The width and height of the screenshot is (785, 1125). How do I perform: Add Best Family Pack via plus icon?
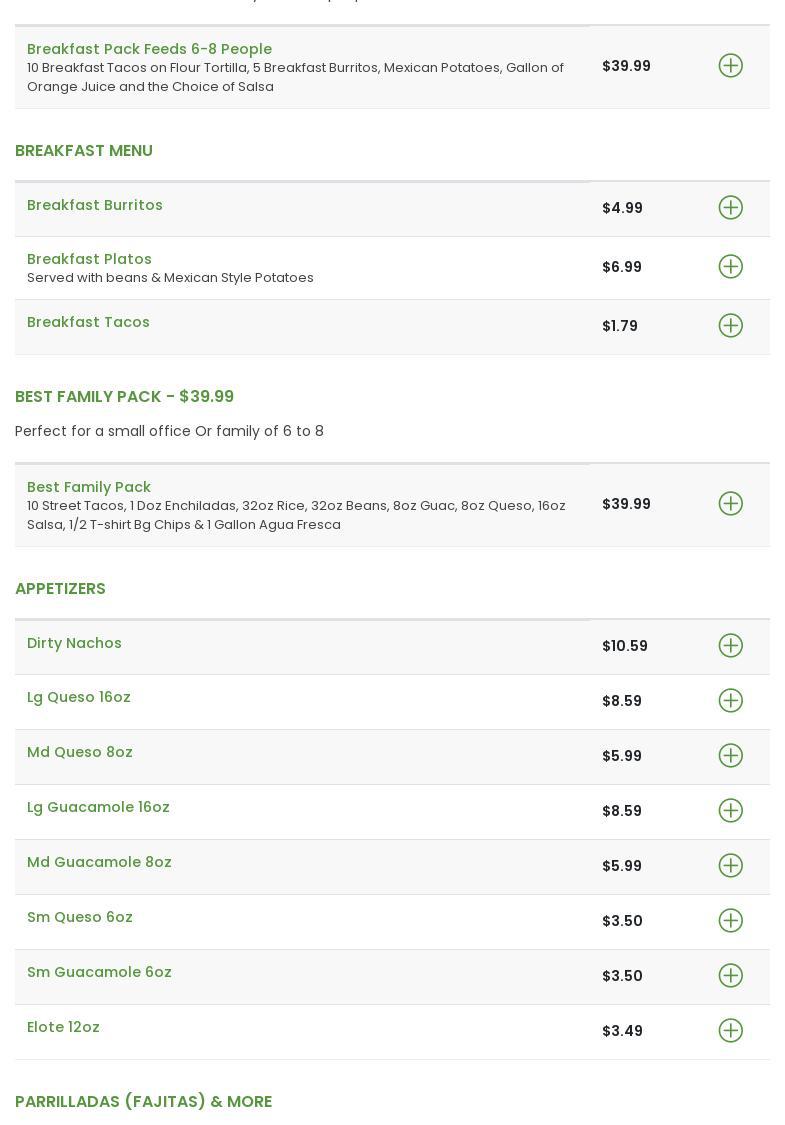[731, 504]
